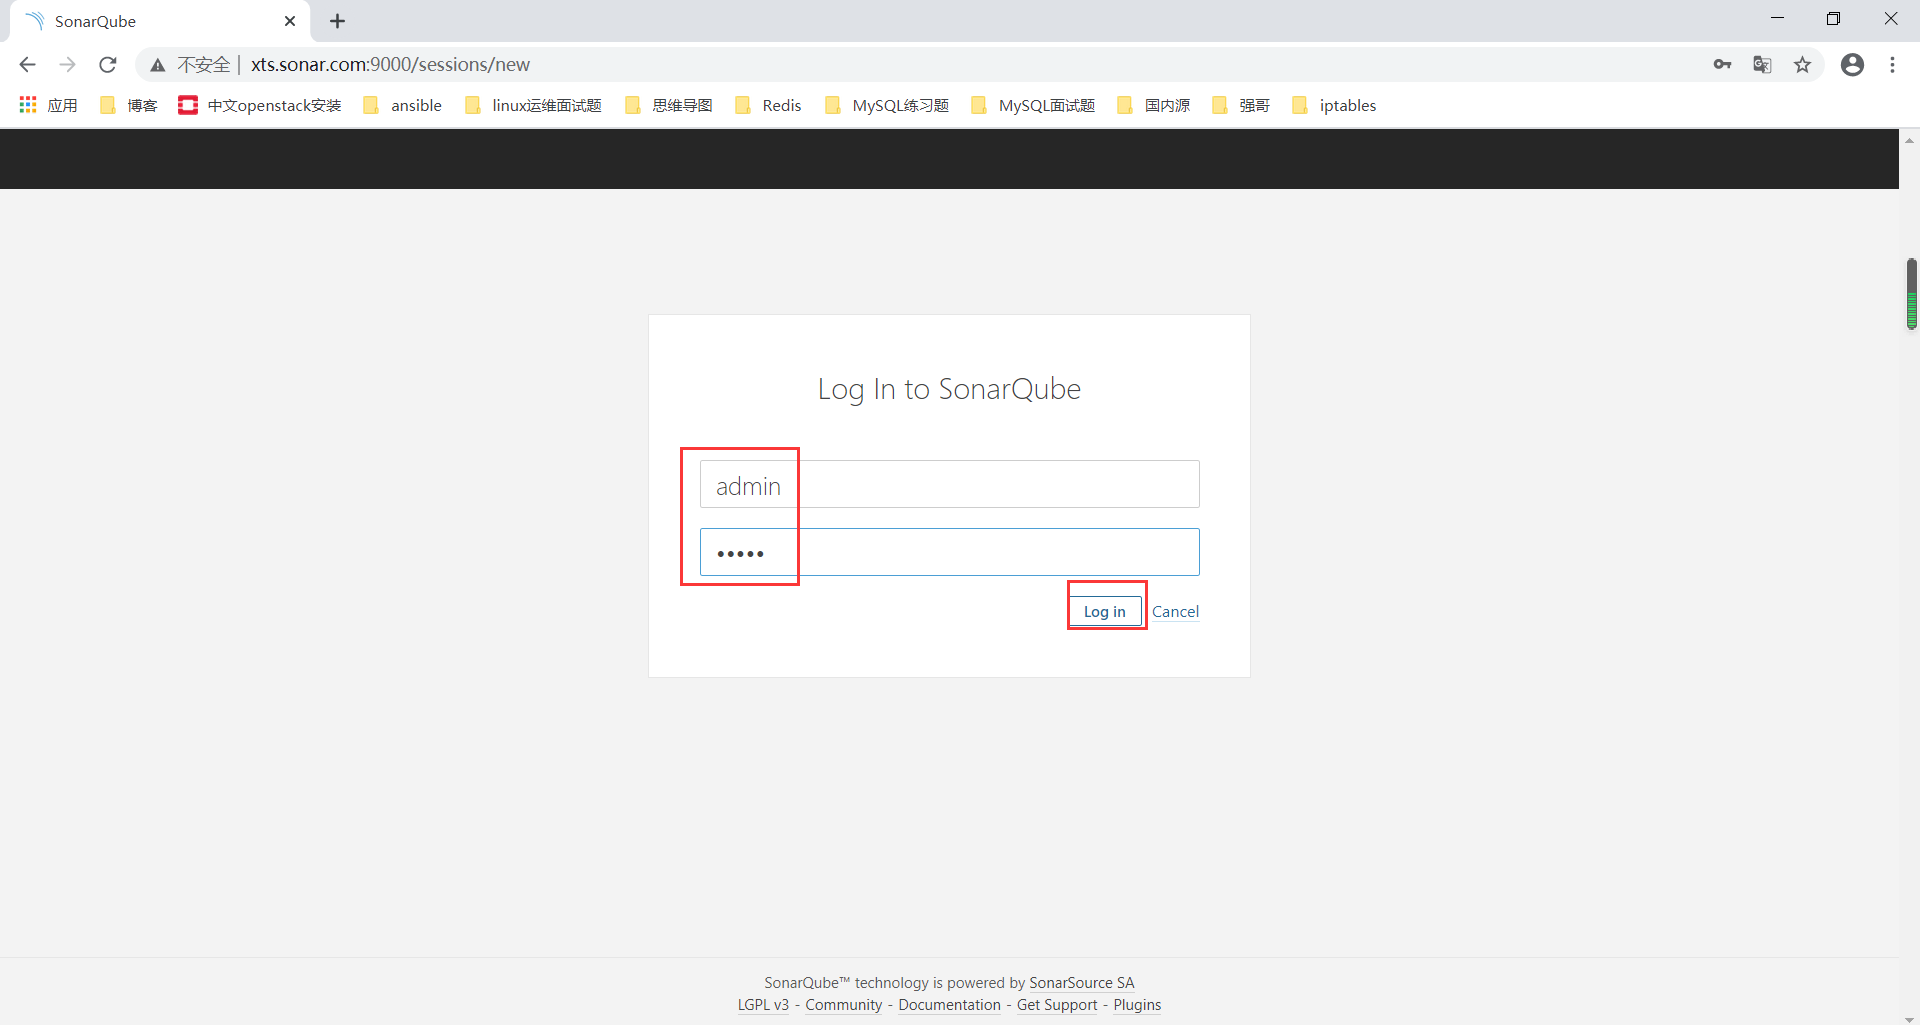This screenshot has height=1025, width=1920.
Task: Click the scrollbar down arrow
Action: tap(1910, 1019)
